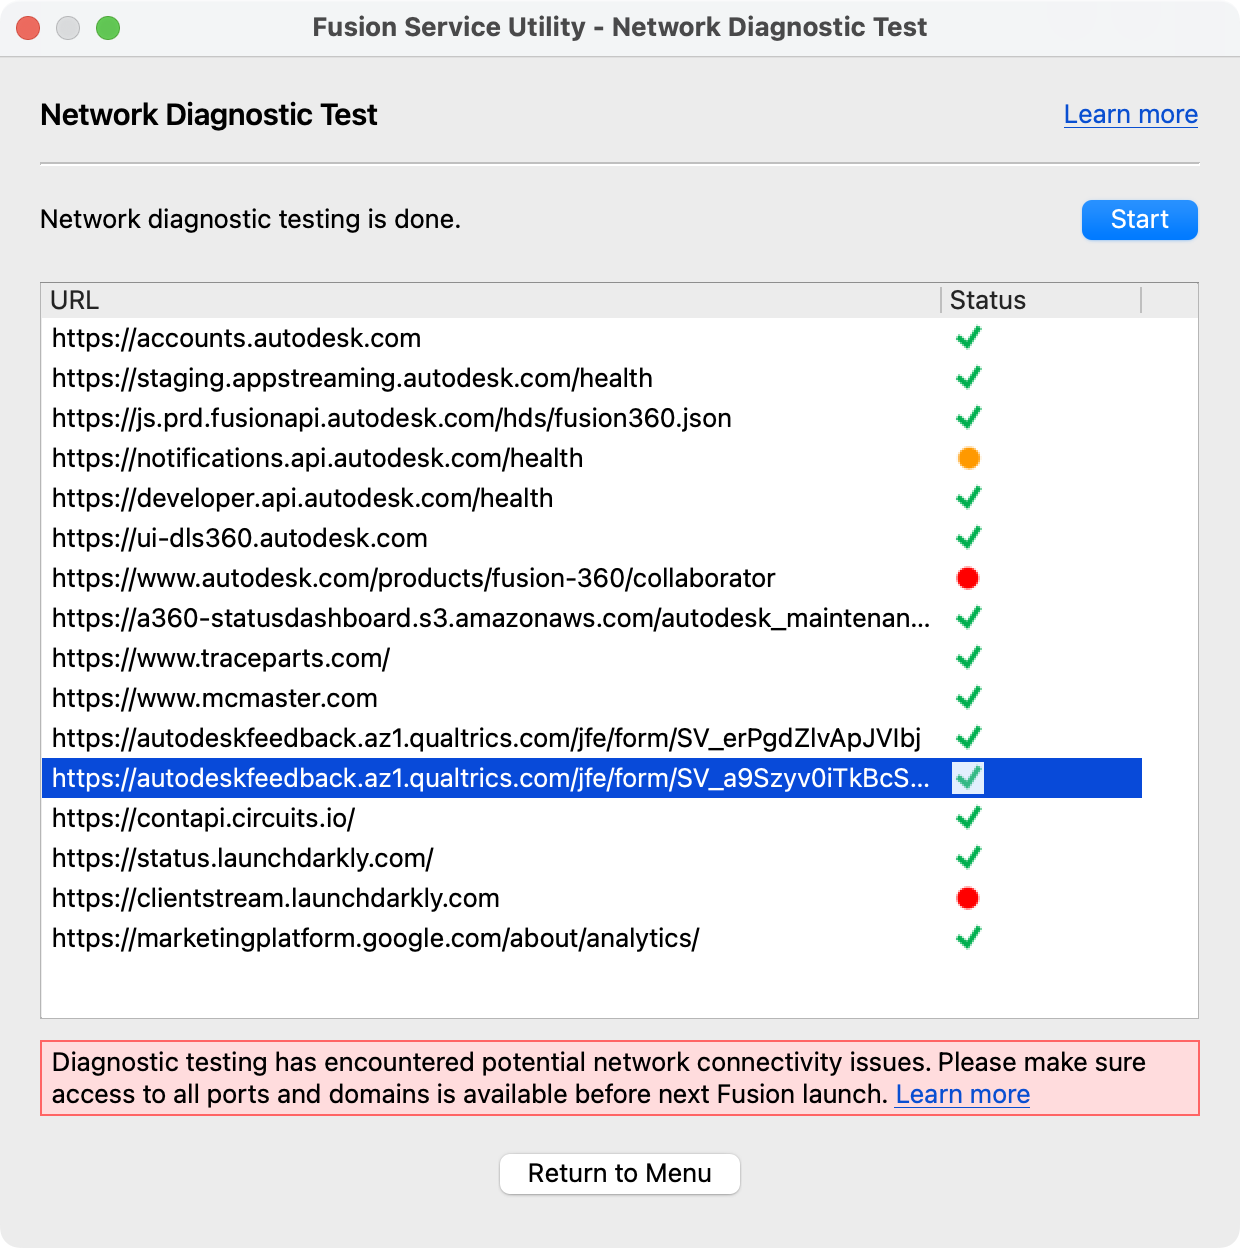Select js.prd.fusionapi.autodesk.com/hds/fusion360.json URL
This screenshot has width=1240, height=1248.
pos(392,419)
